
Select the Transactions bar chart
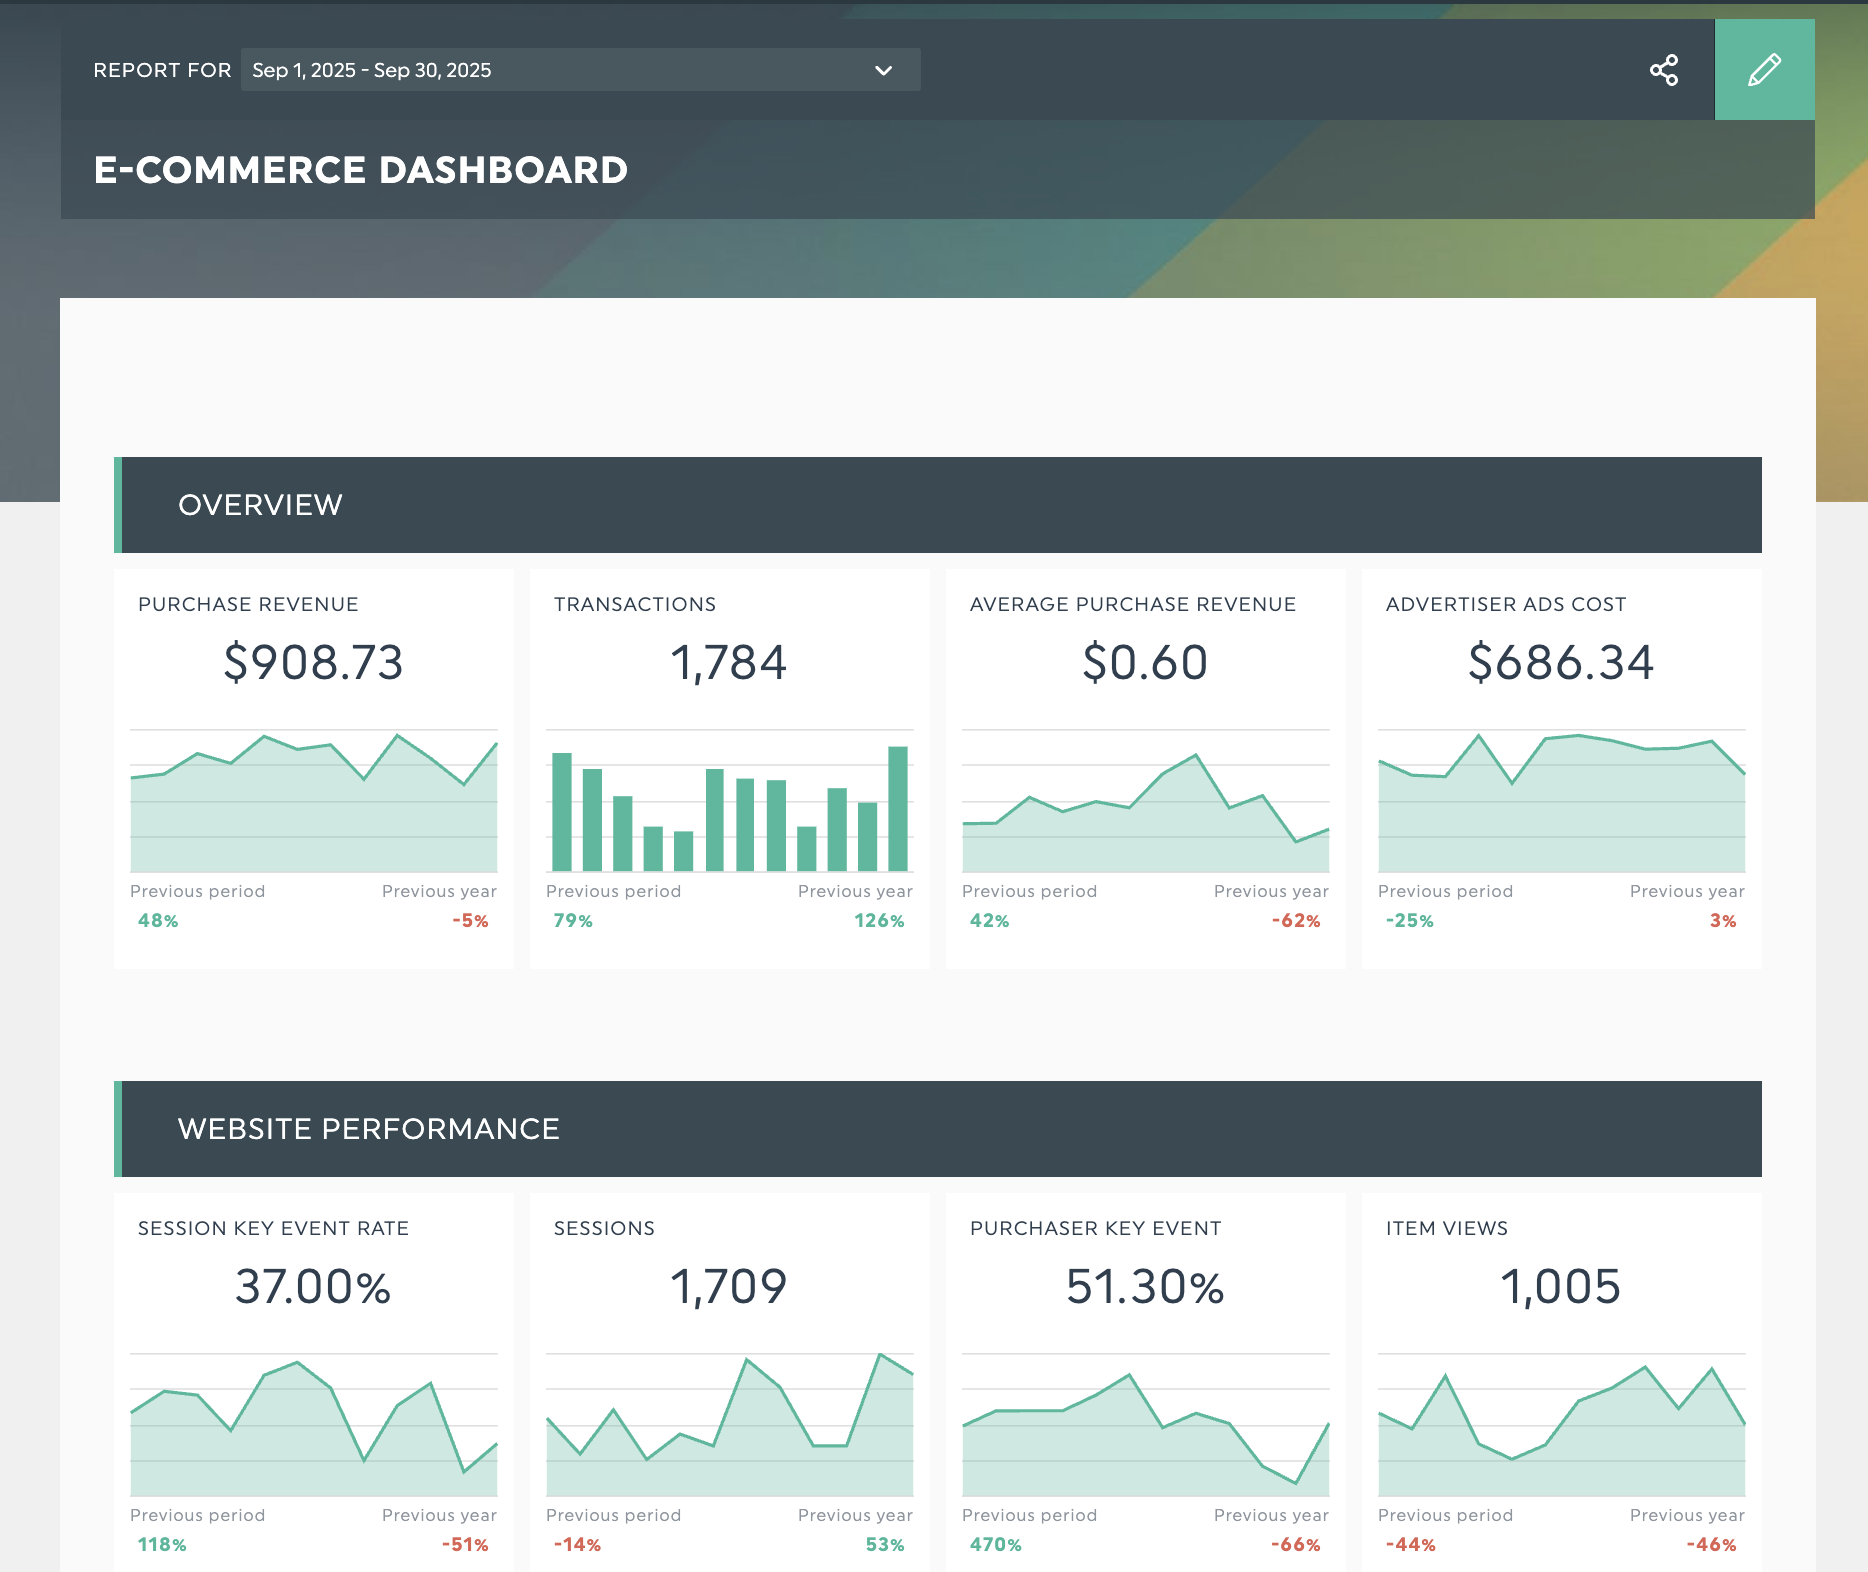tap(729, 802)
